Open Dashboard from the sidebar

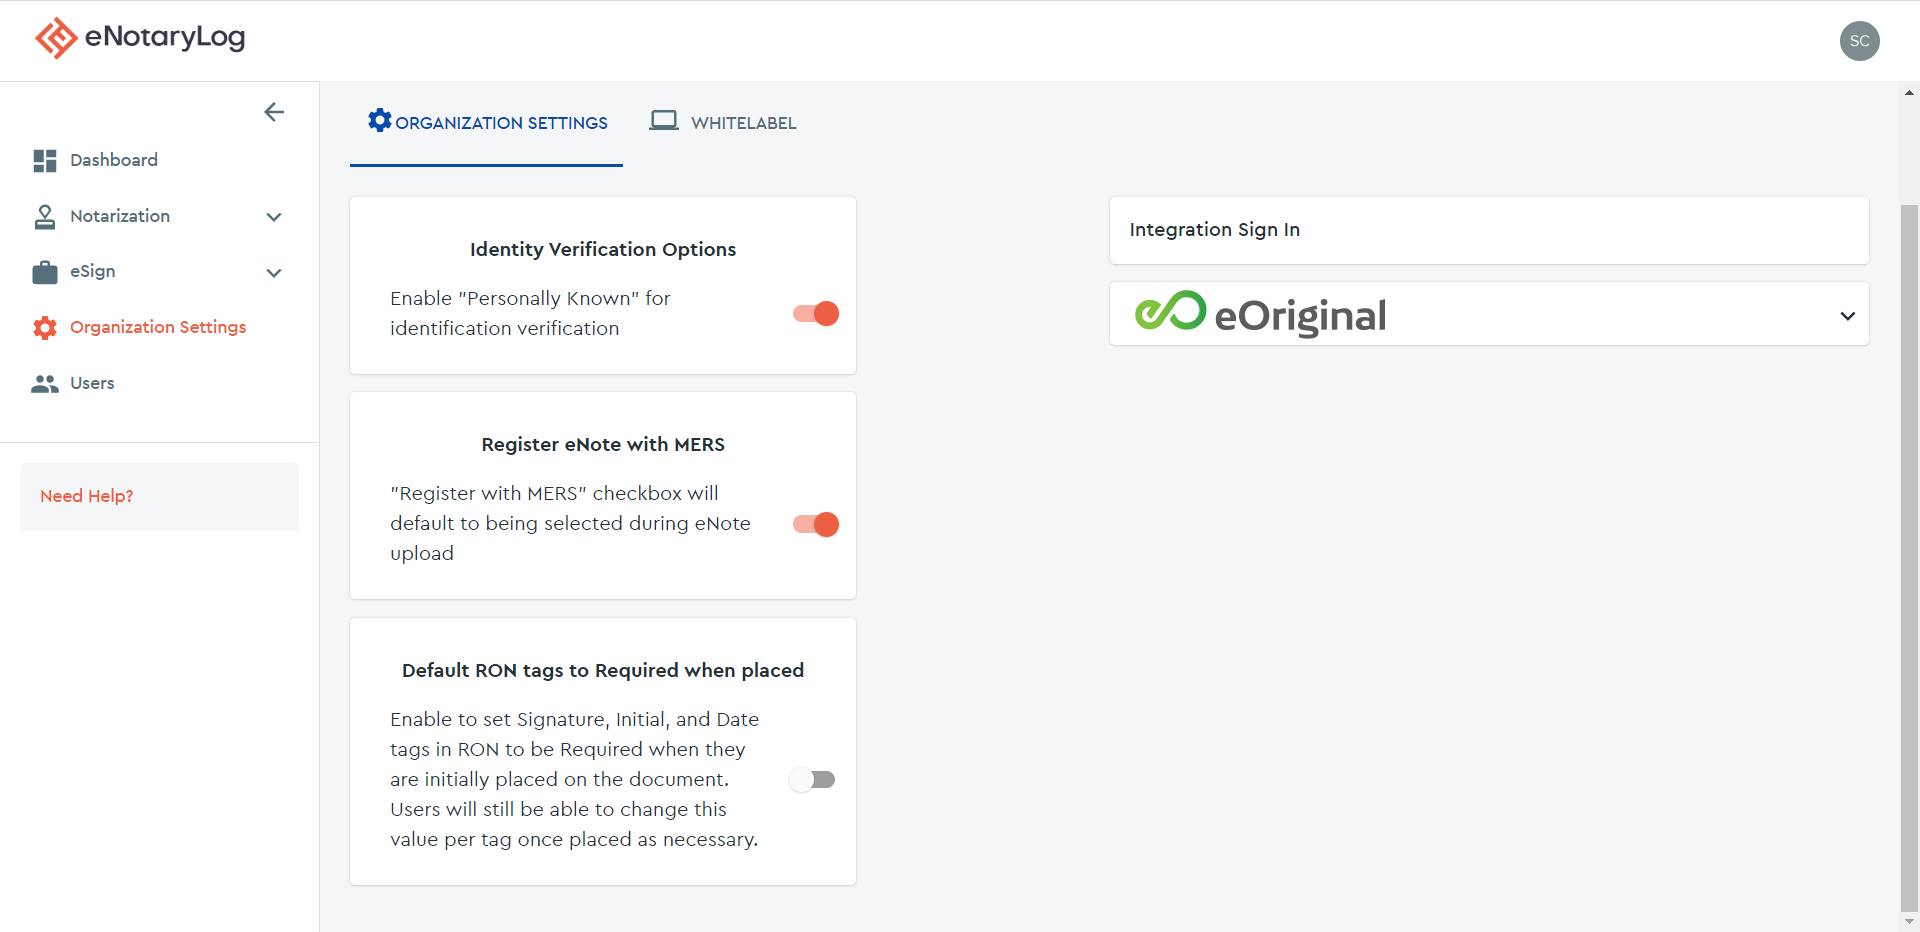point(114,160)
